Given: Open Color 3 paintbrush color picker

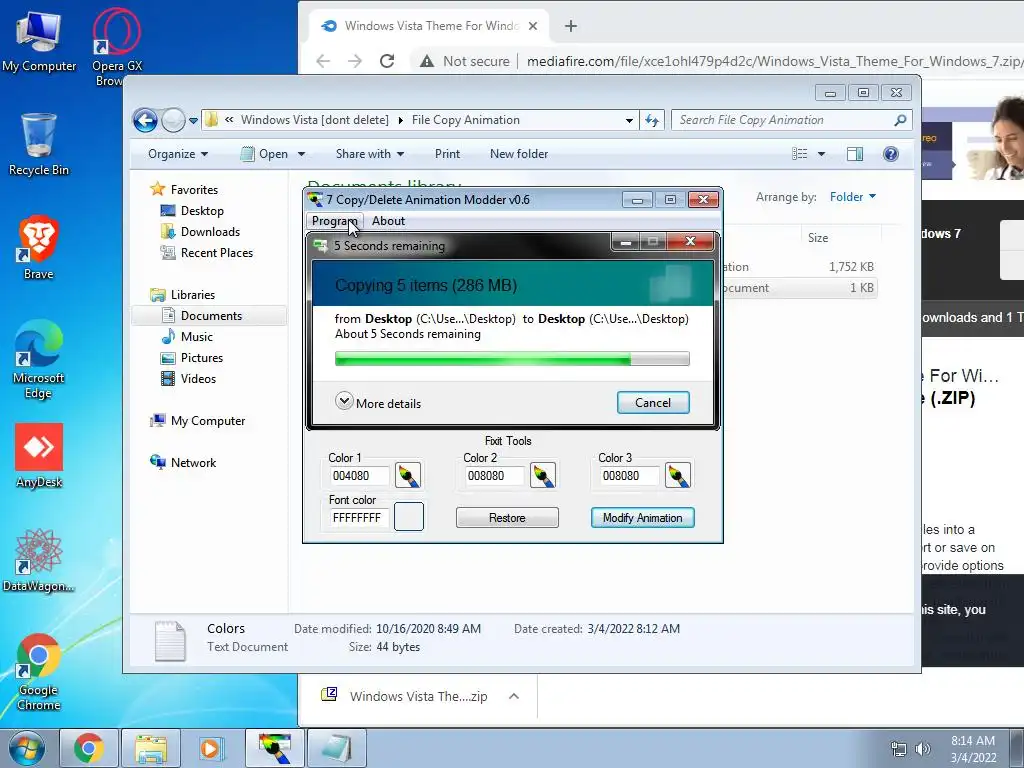Looking at the screenshot, I should click(678, 475).
